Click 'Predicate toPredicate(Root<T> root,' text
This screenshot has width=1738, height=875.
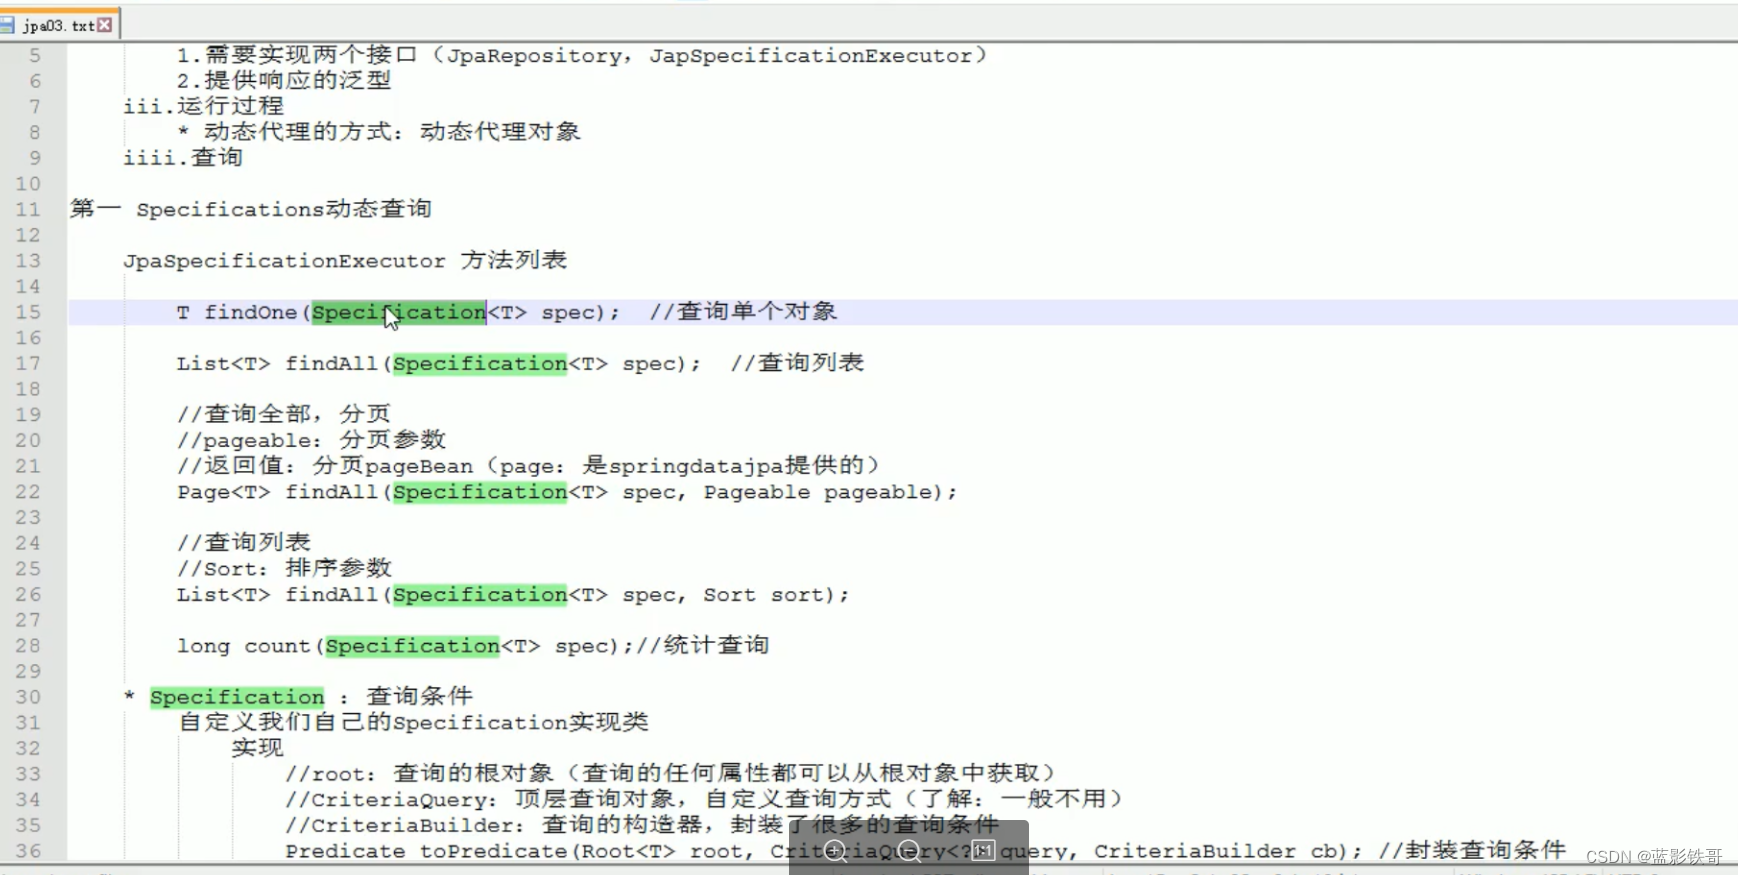tap(520, 851)
